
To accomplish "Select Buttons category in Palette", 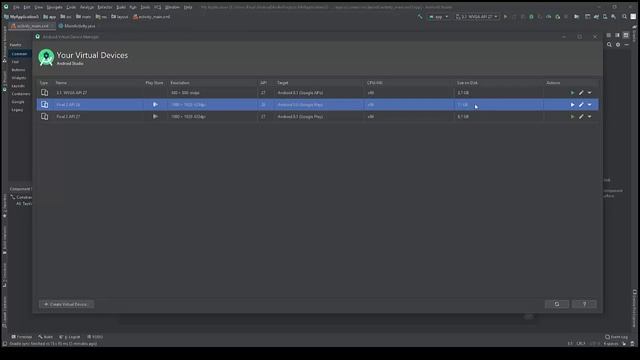I will pos(18,70).
